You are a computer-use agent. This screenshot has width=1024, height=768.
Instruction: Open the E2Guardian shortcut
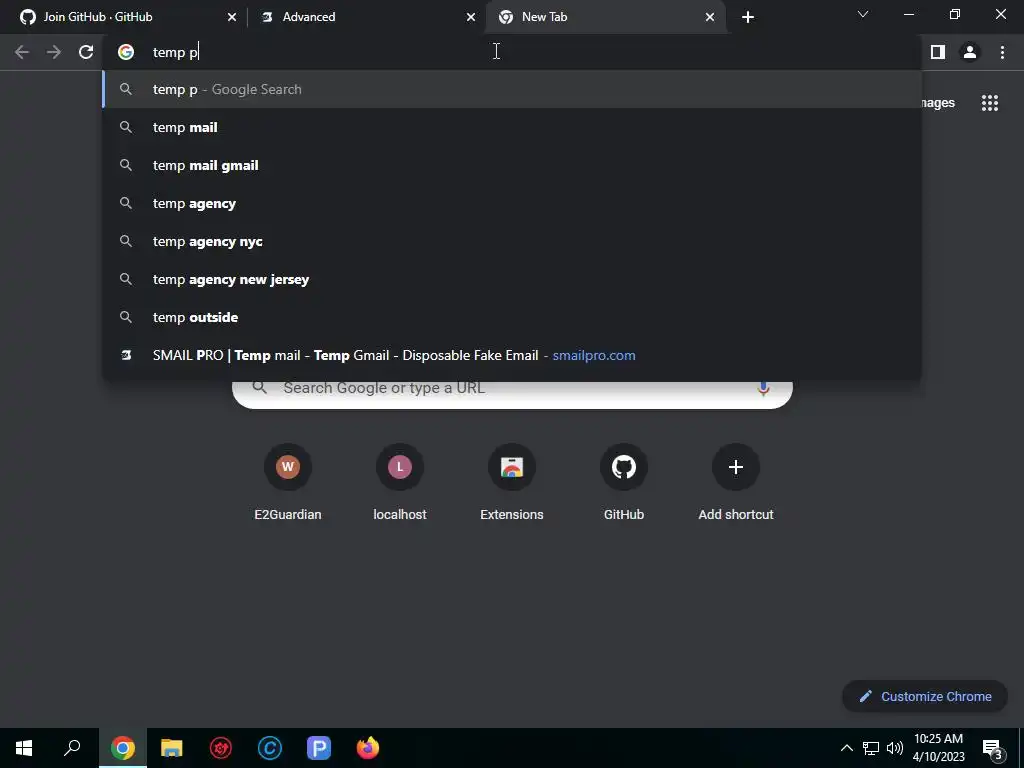point(288,483)
